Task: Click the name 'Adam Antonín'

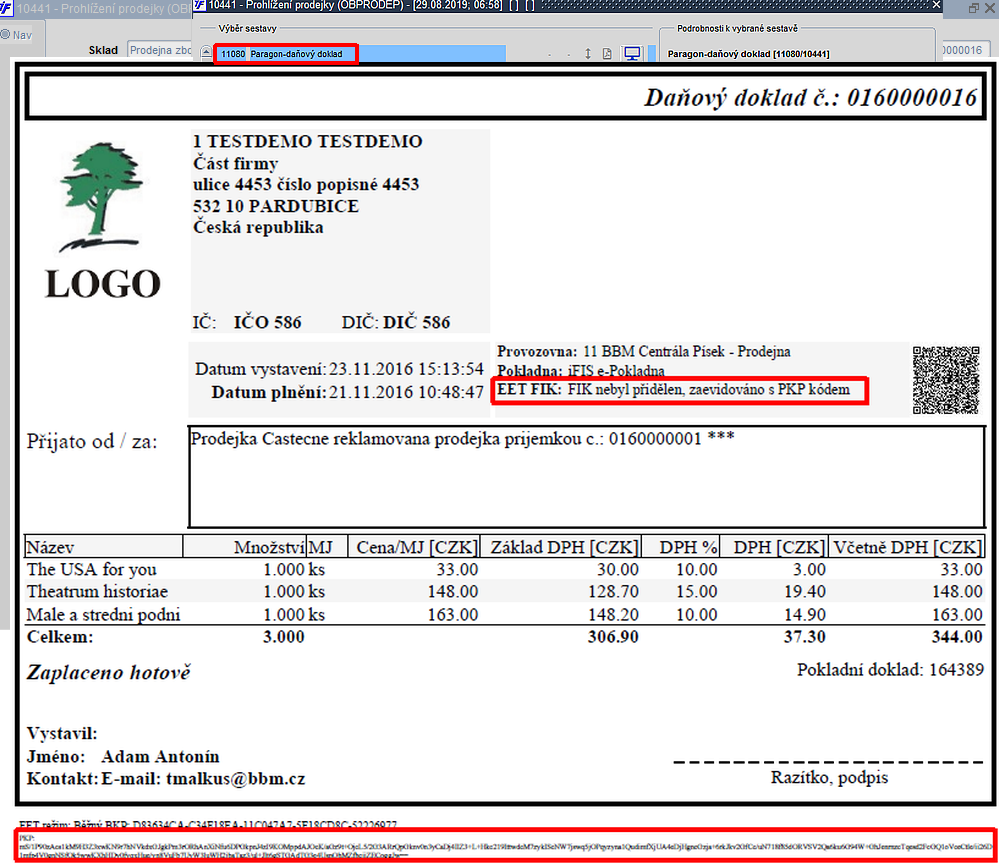Action: [x=160, y=757]
